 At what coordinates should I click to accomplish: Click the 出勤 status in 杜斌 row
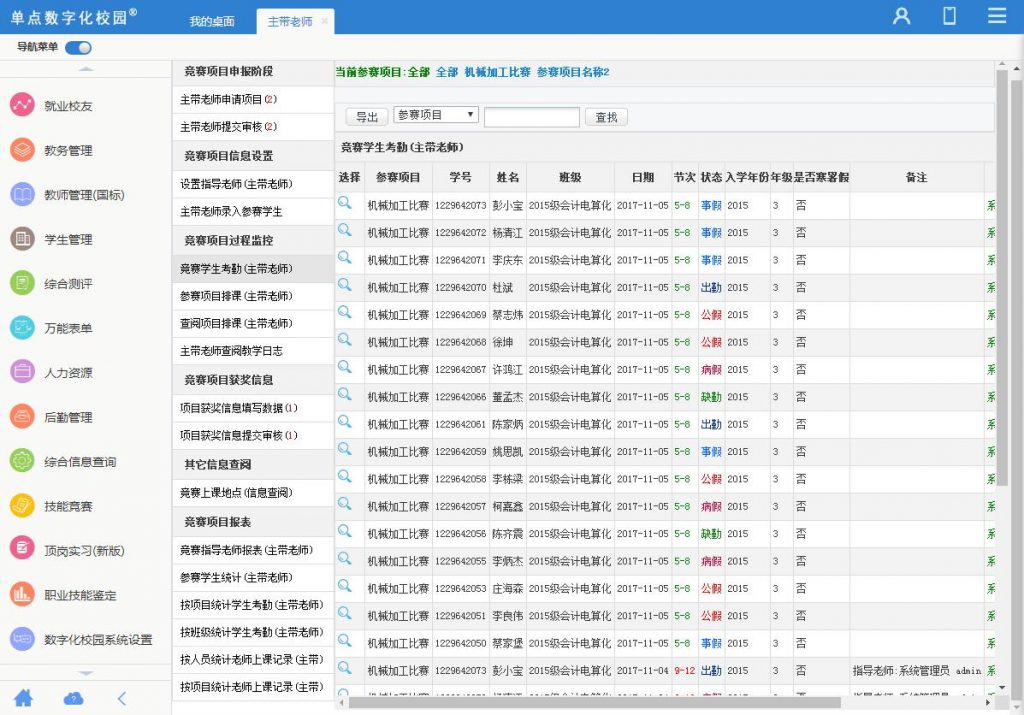[711, 287]
